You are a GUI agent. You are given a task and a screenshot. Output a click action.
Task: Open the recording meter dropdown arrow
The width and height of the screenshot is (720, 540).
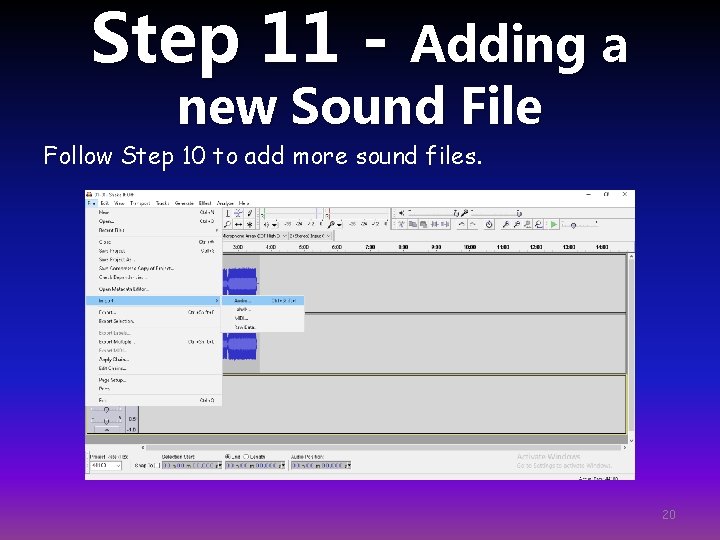339,225
